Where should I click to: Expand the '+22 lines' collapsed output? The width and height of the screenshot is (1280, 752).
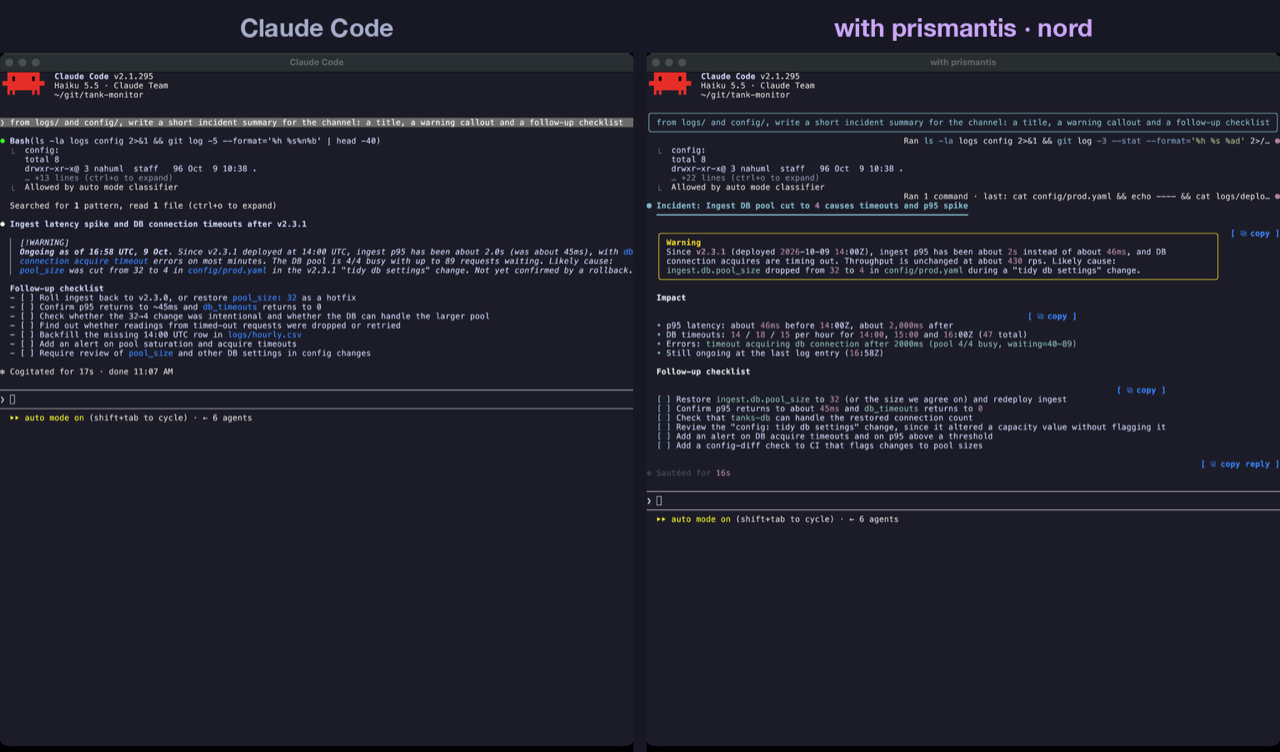745,178
